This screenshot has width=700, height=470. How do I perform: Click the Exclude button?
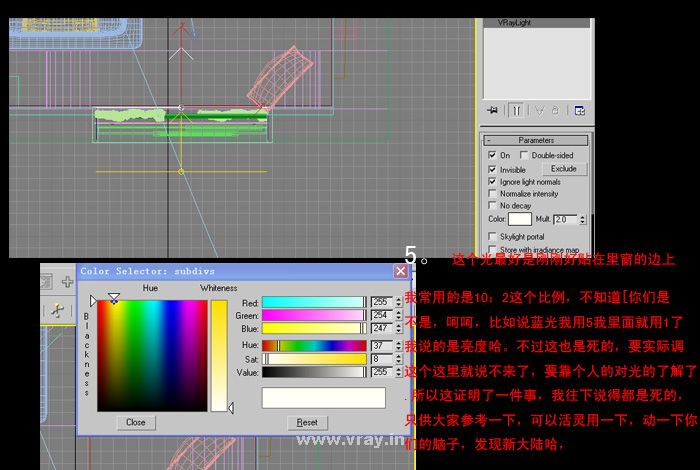tap(564, 169)
